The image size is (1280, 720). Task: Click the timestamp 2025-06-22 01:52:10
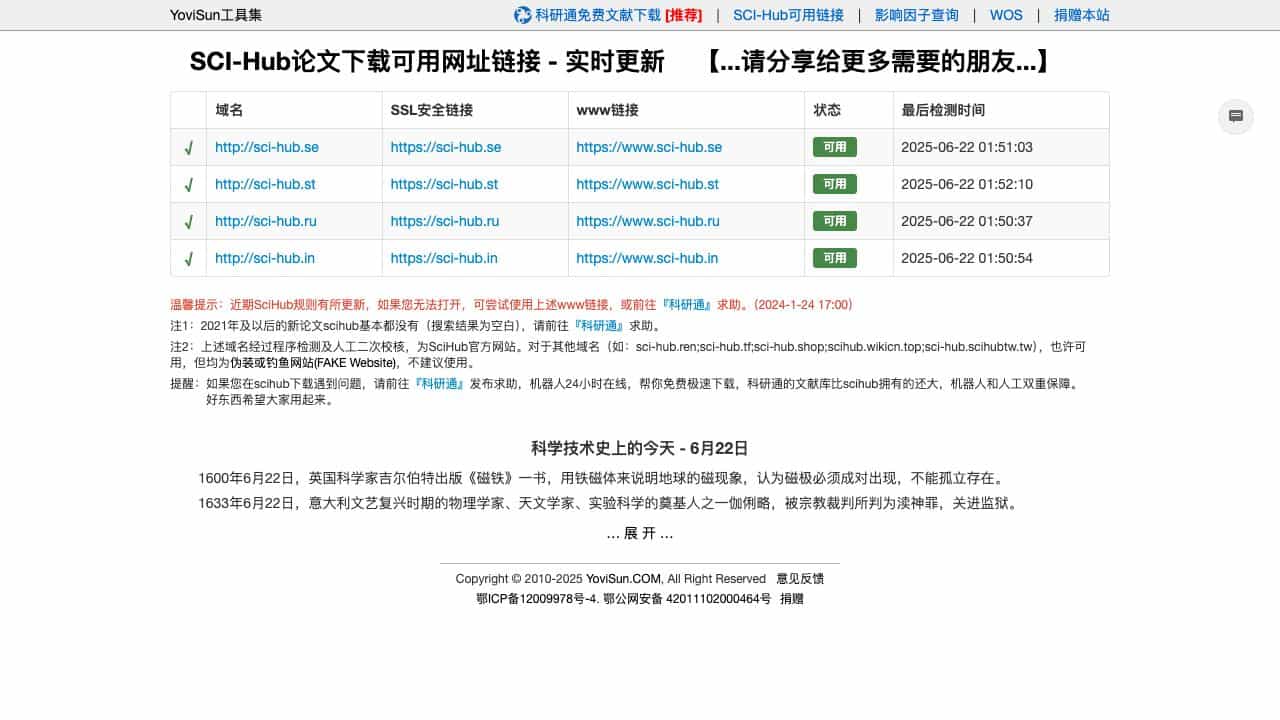pos(967,184)
